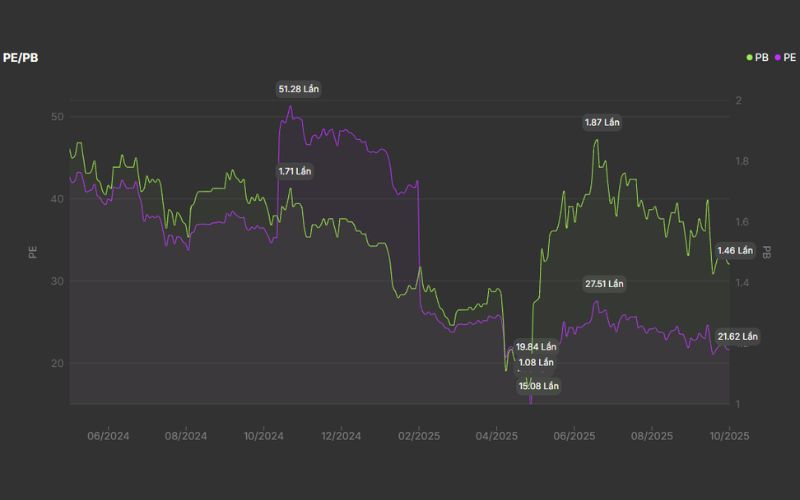Click the 1.08 Lần data label
This screenshot has width=800, height=500.
coord(536,362)
